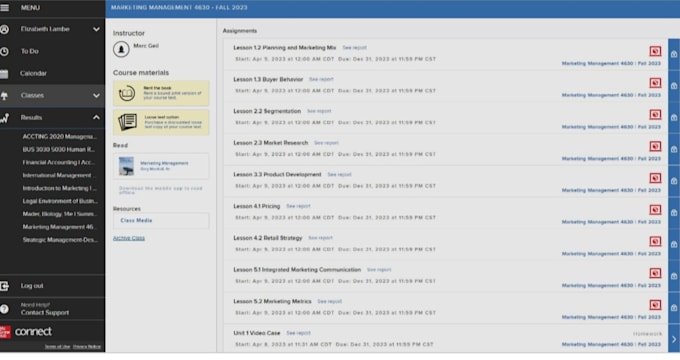Click Terms of Use link
This screenshot has height=360, width=680.
(57, 347)
